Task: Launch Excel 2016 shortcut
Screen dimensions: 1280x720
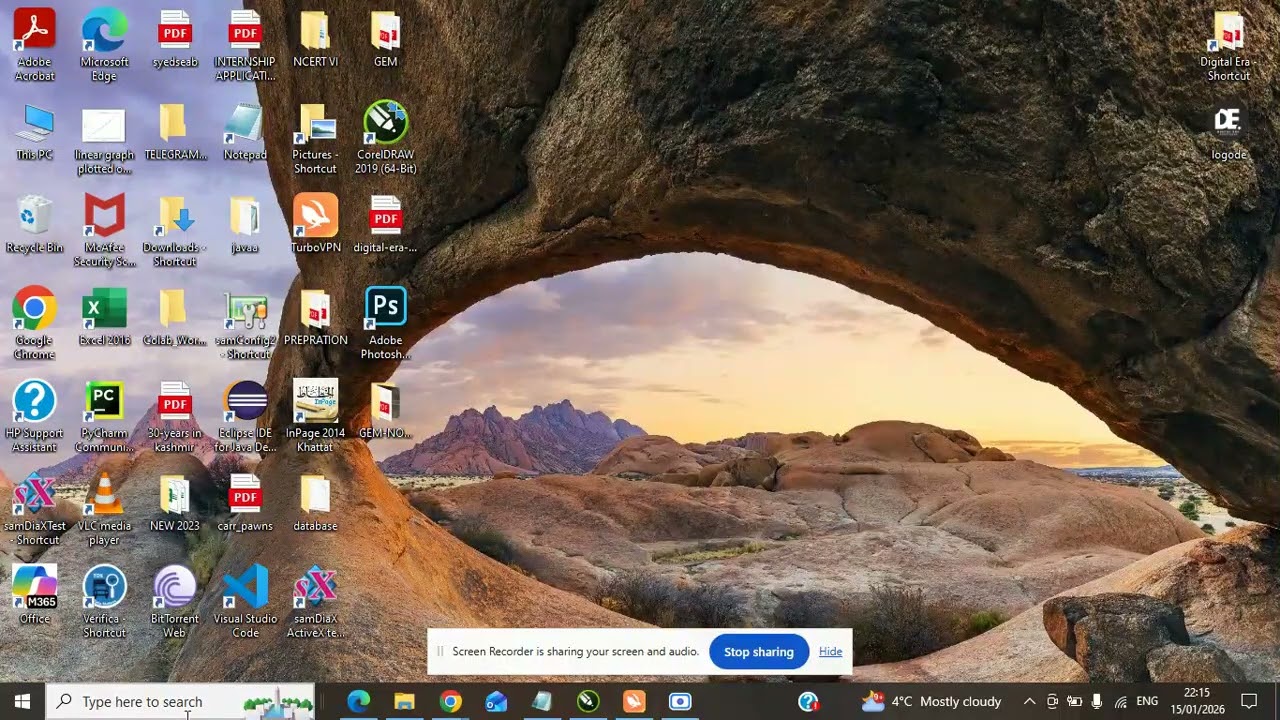Action: click(x=104, y=318)
